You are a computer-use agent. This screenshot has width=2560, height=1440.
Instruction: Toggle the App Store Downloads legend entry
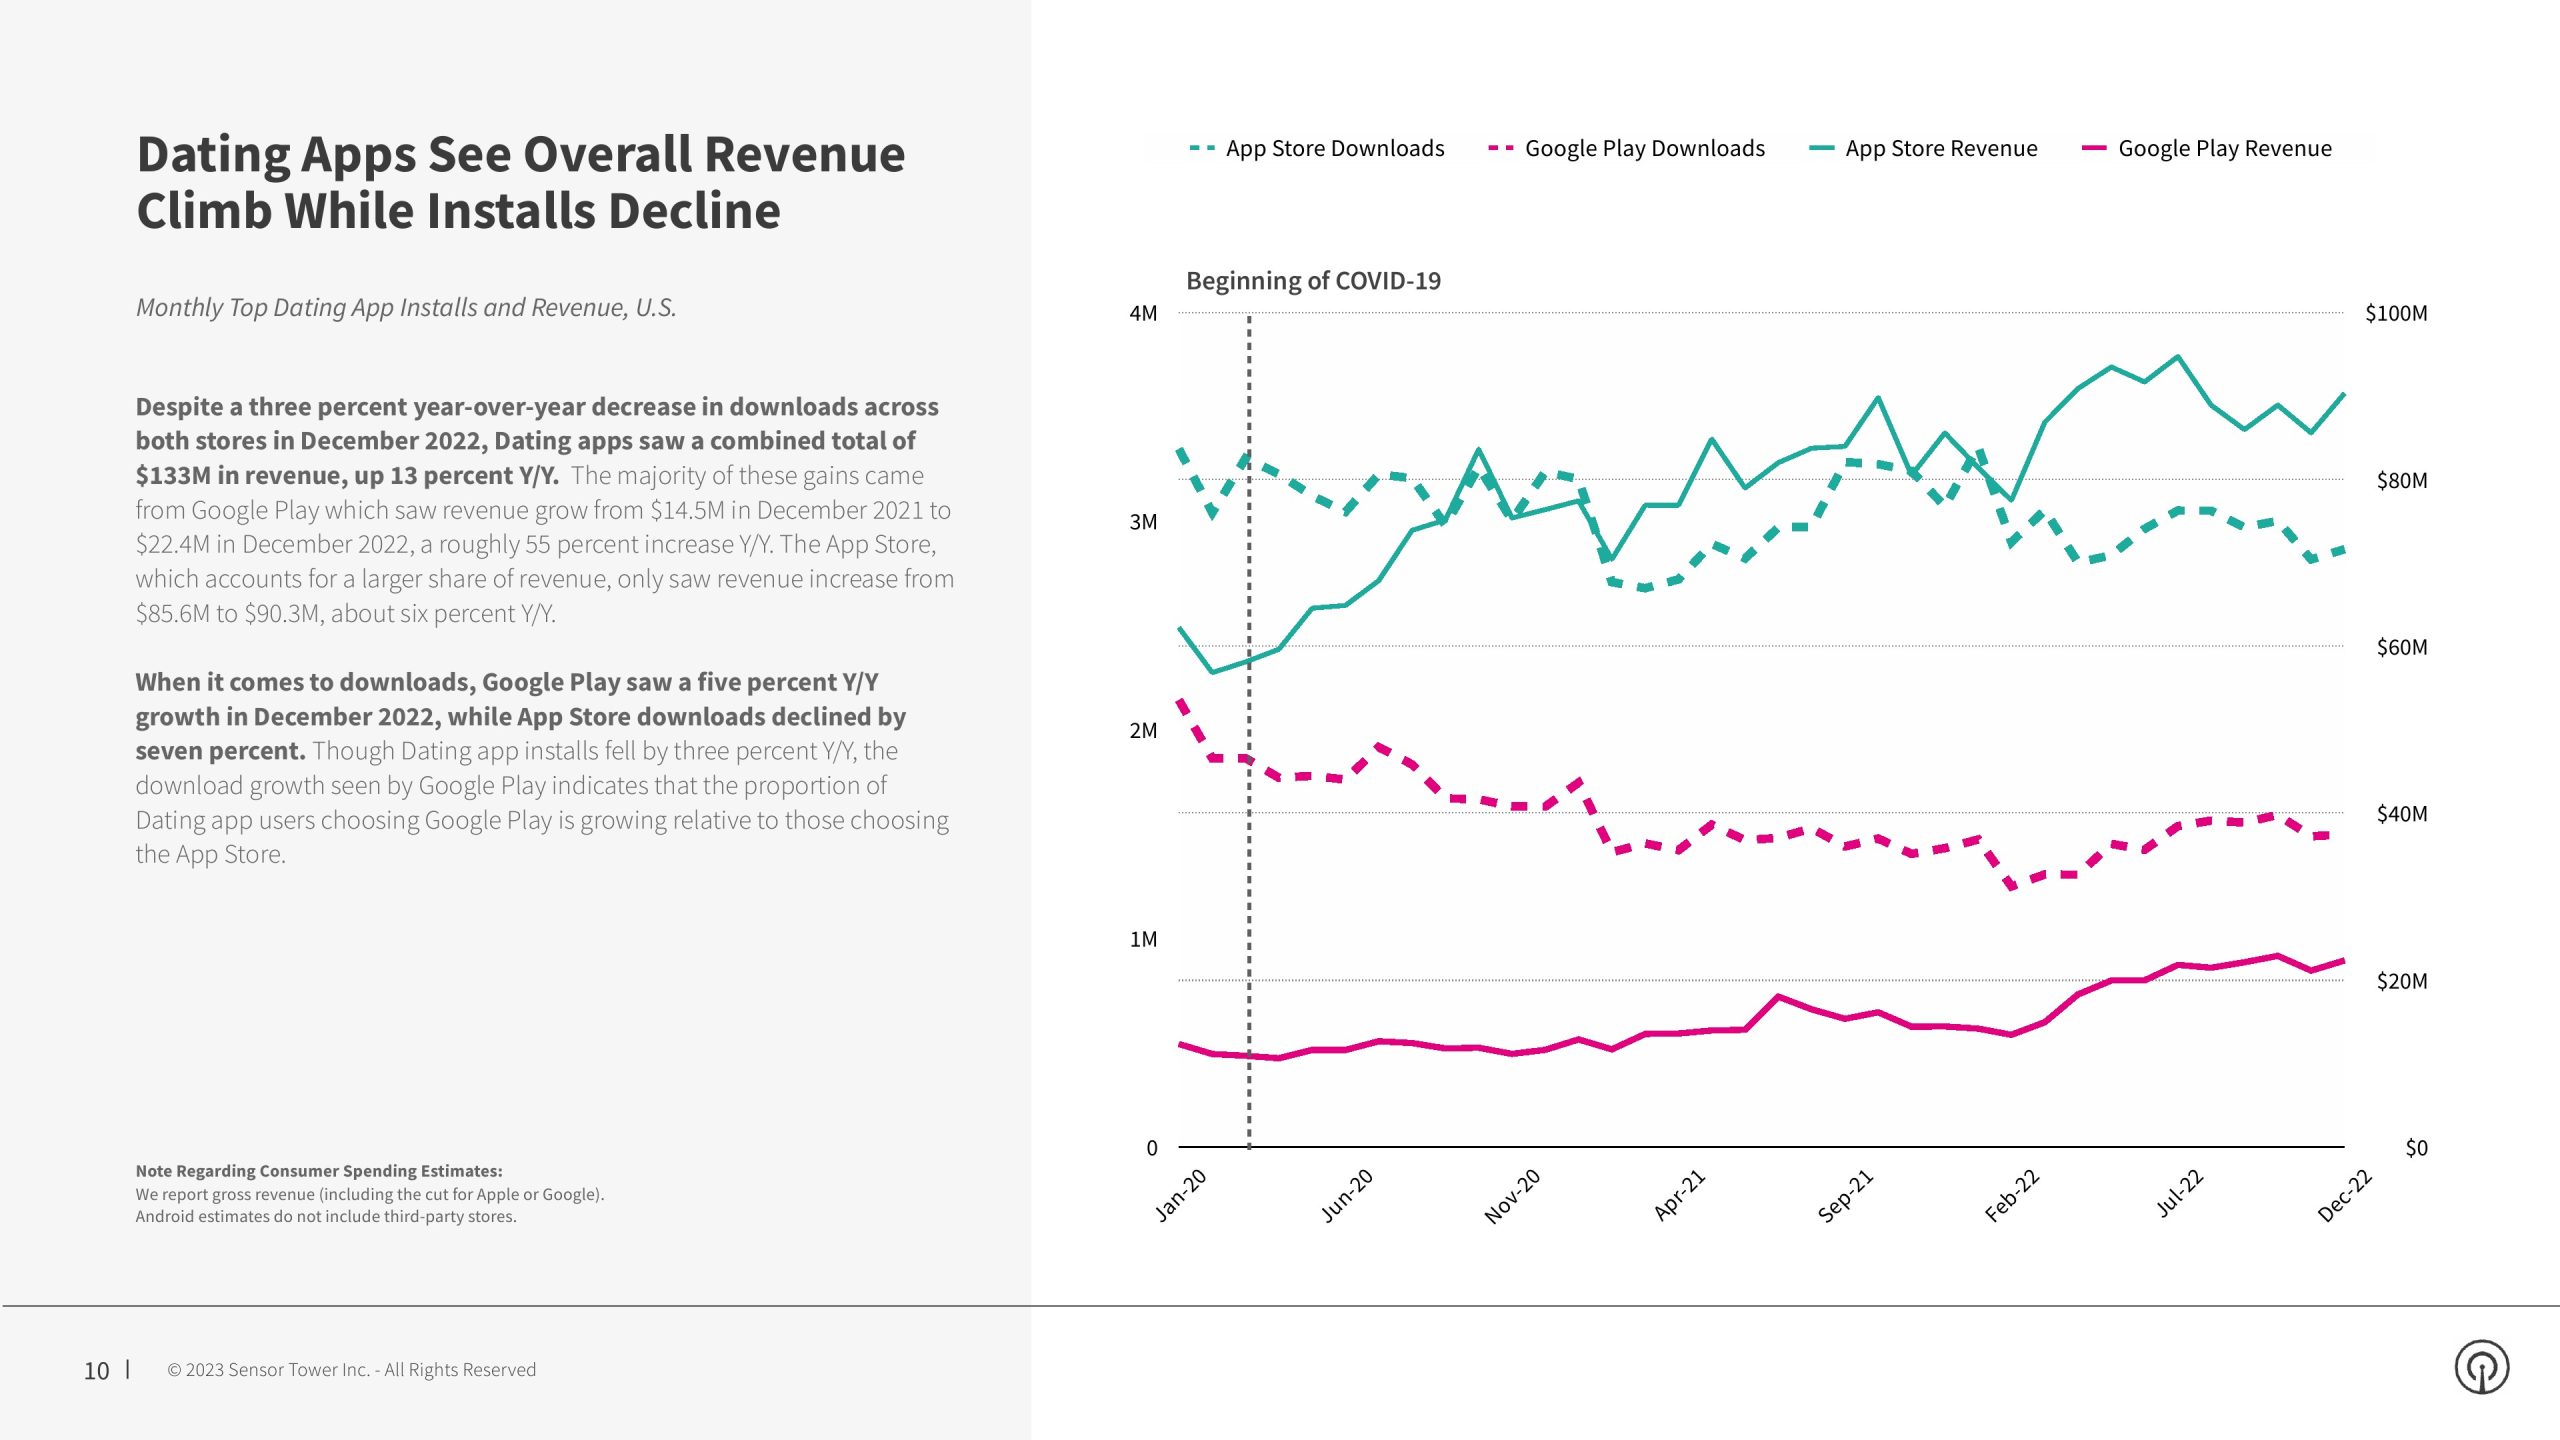[1334, 149]
